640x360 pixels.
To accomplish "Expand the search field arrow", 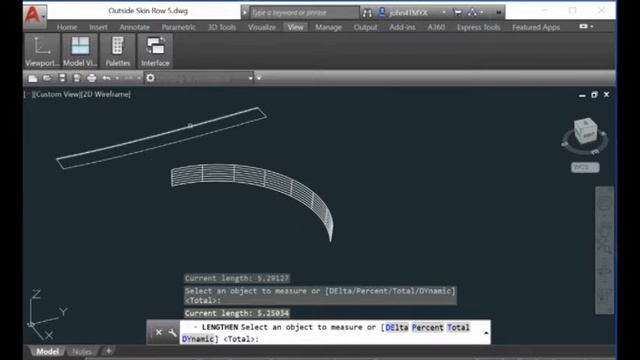I will 245,13.
